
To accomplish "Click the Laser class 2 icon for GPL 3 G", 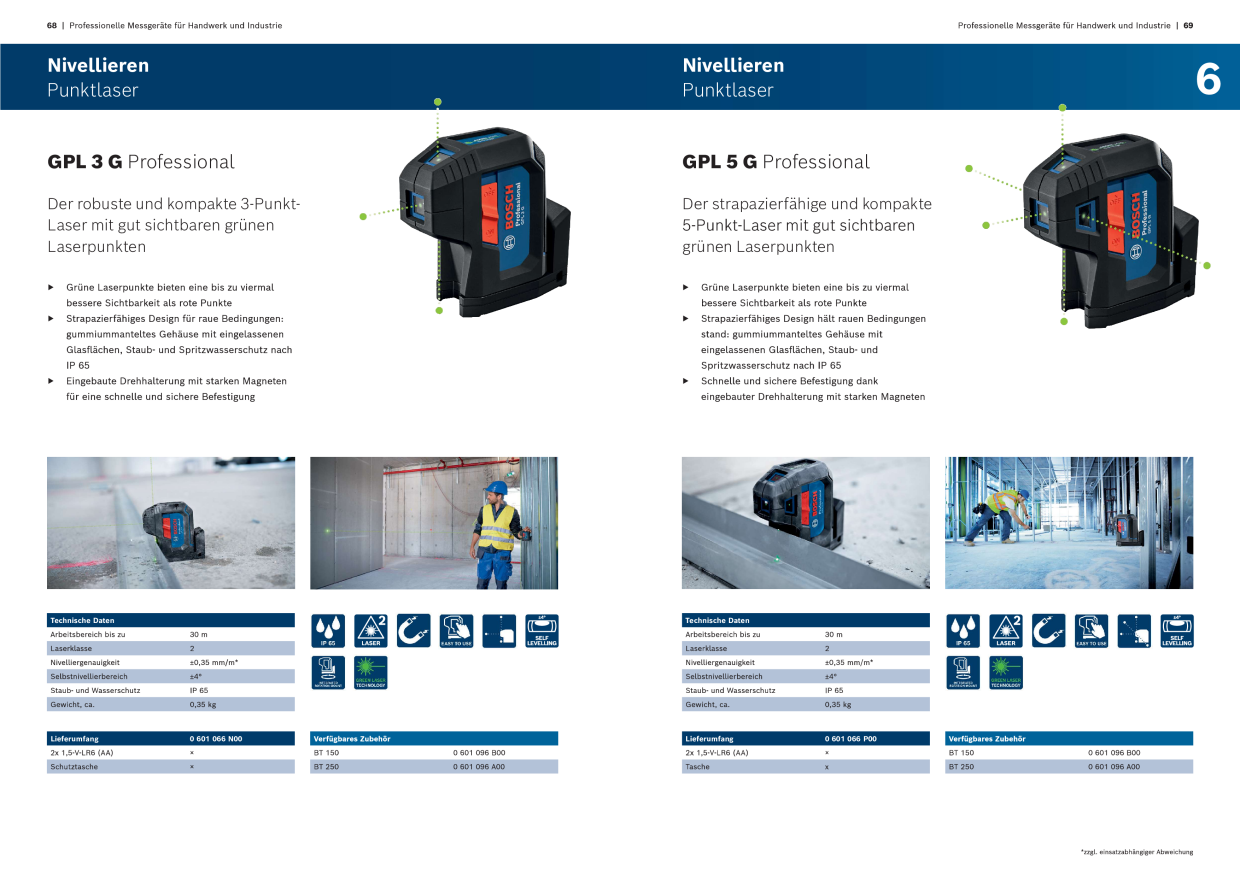I will (371, 631).
